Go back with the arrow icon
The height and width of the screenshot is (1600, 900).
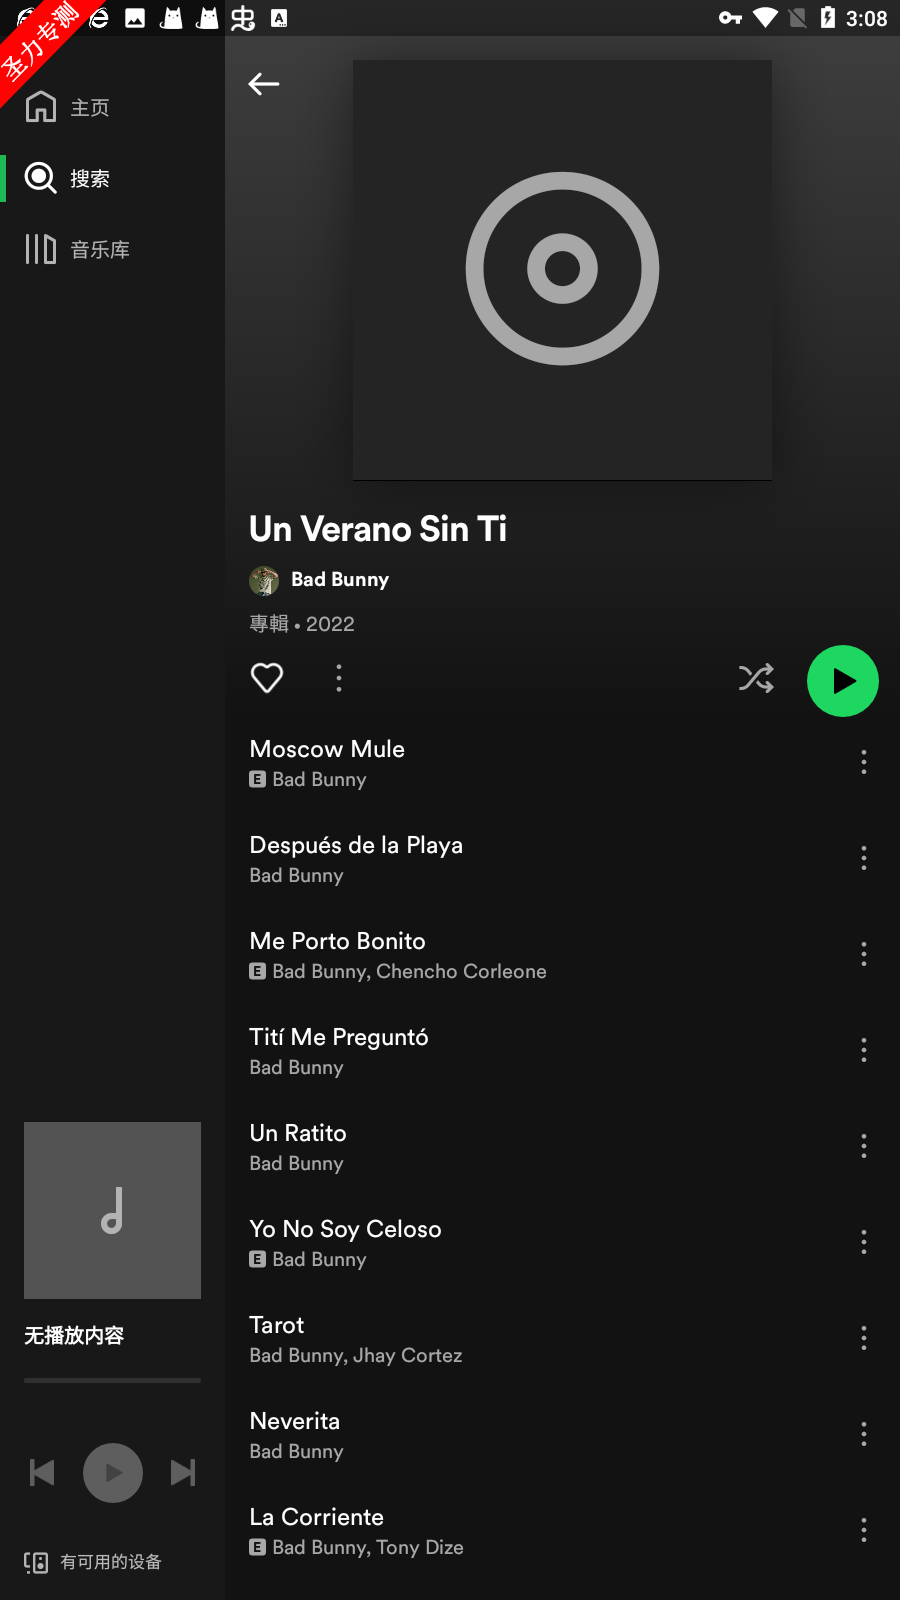264,84
